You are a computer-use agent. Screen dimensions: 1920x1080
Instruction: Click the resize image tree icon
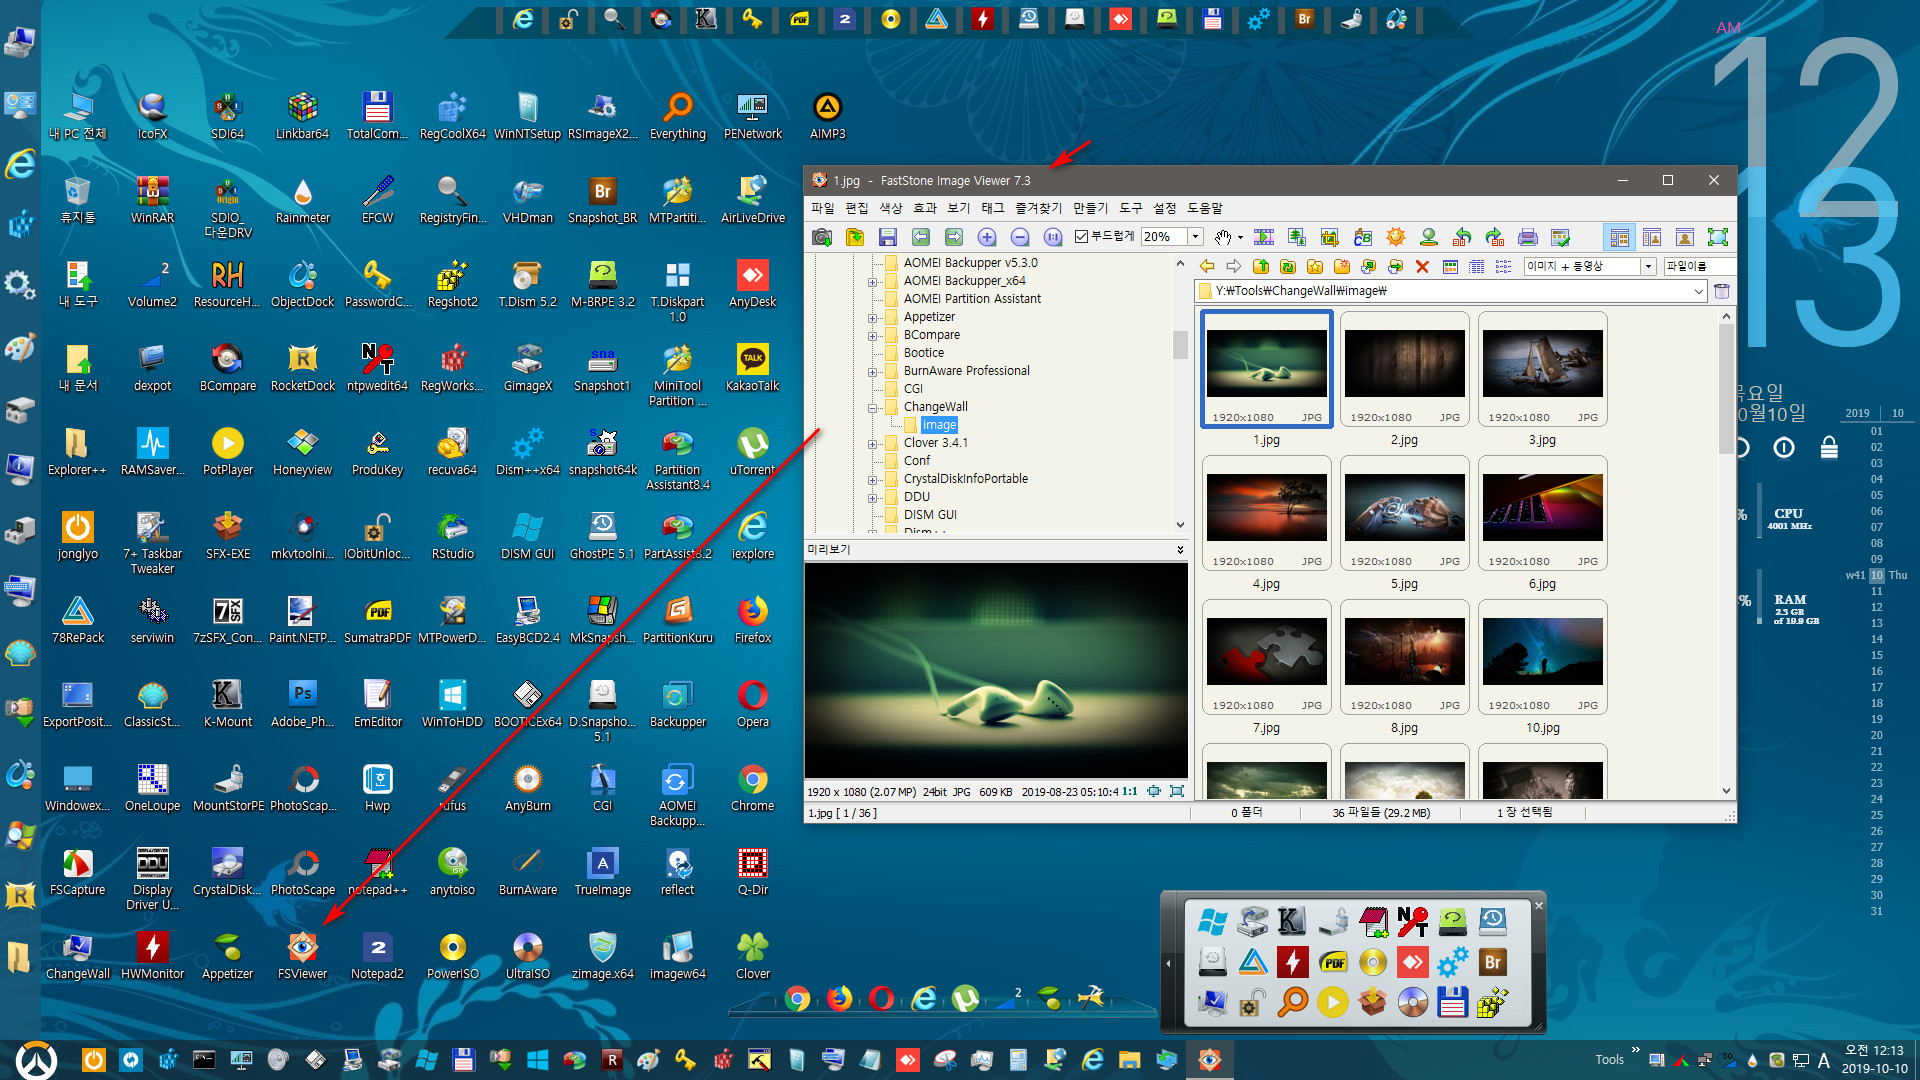coord(1297,237)
